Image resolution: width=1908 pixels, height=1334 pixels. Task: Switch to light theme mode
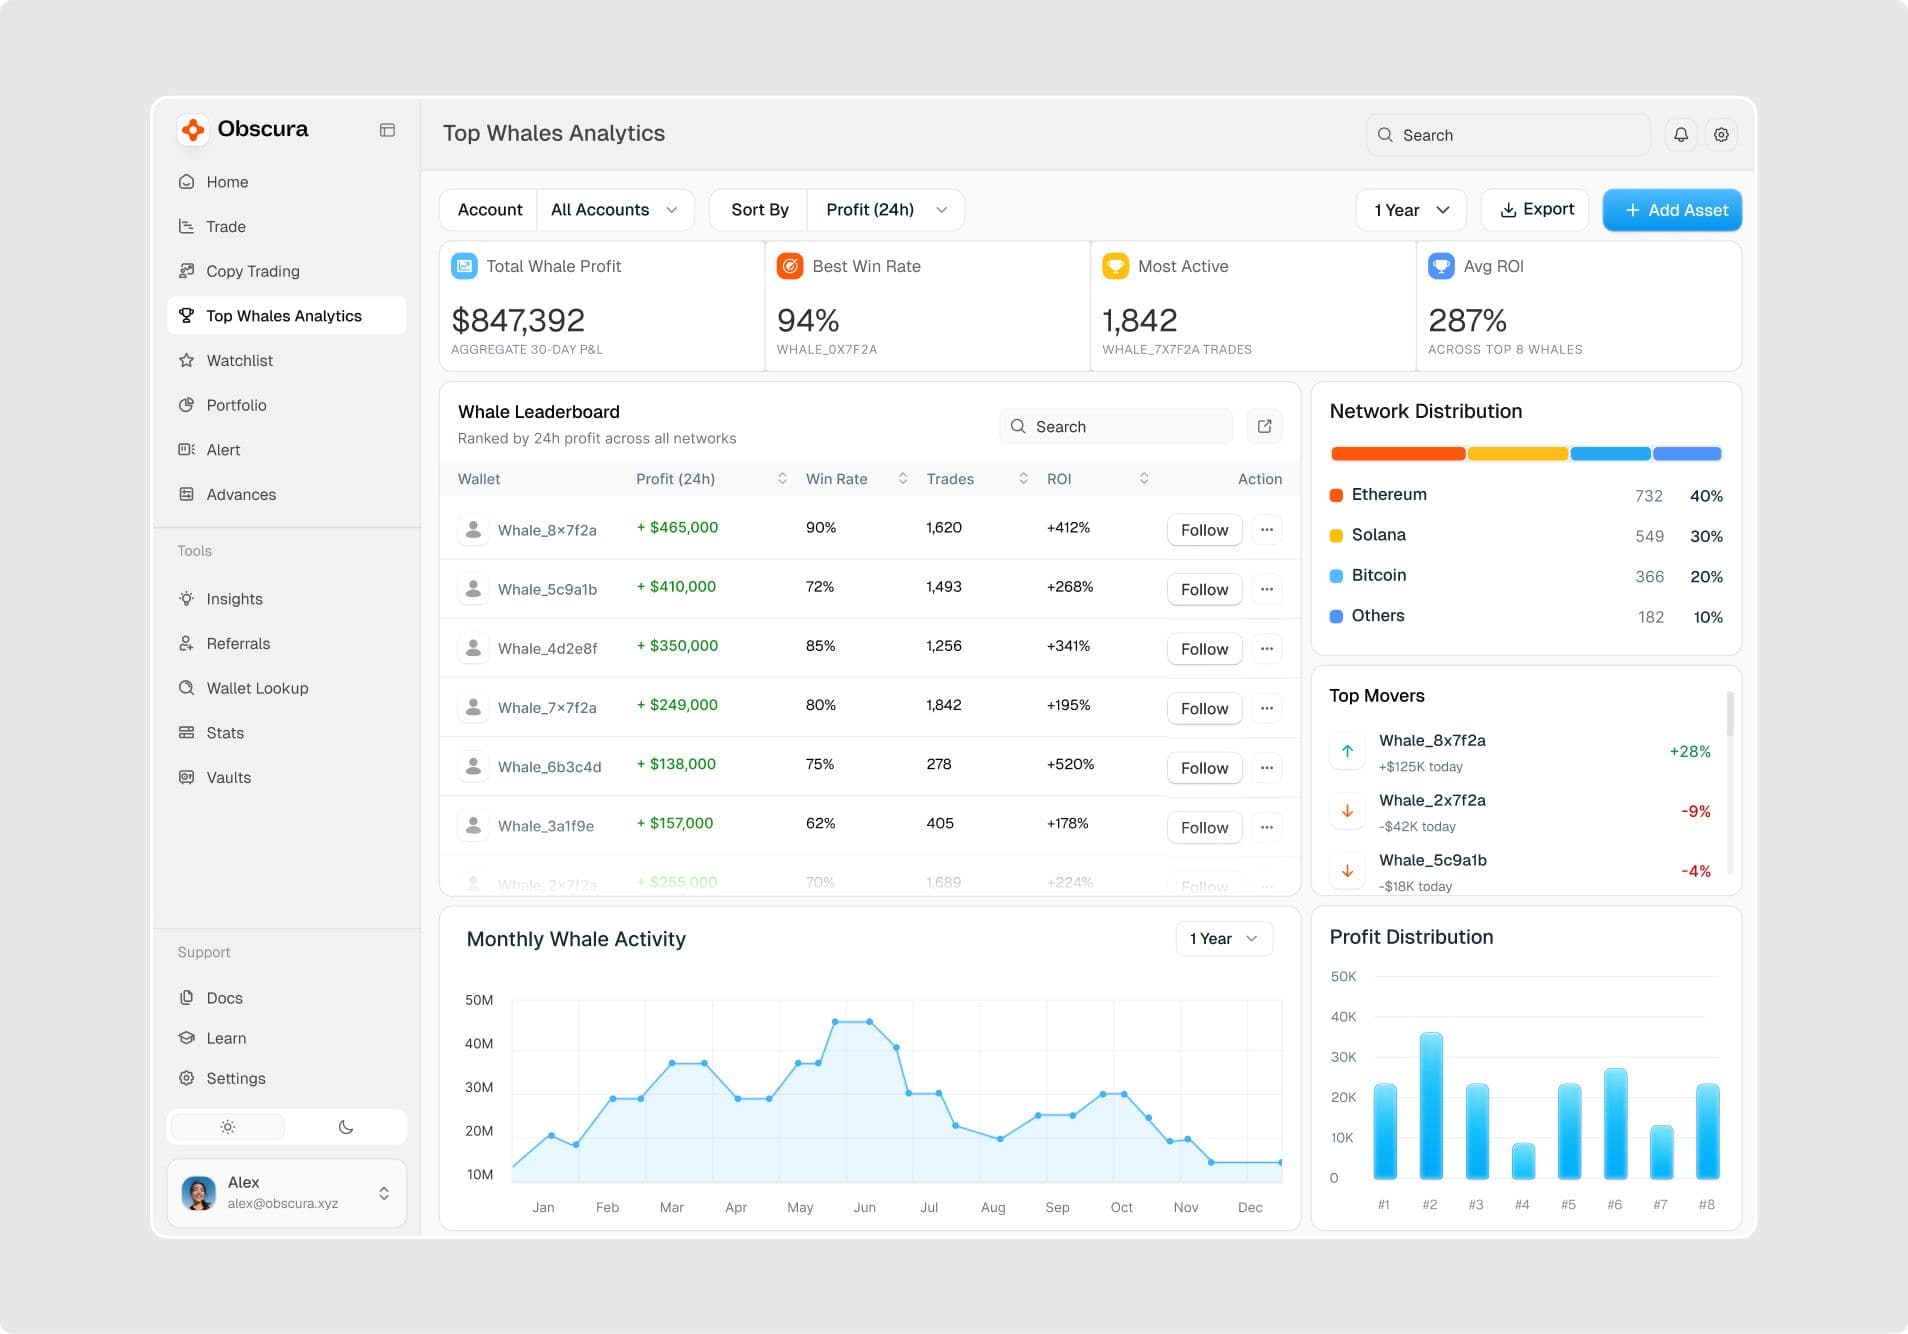(228, 1127)
